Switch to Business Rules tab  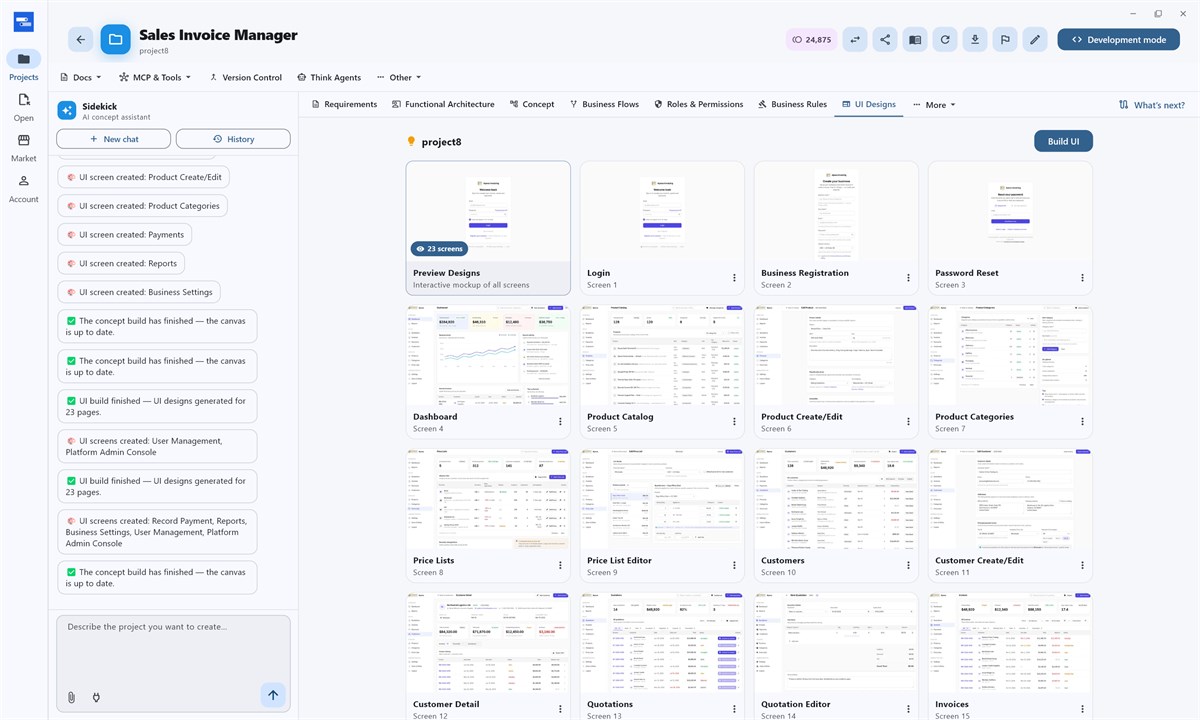(x=792, y=104)
